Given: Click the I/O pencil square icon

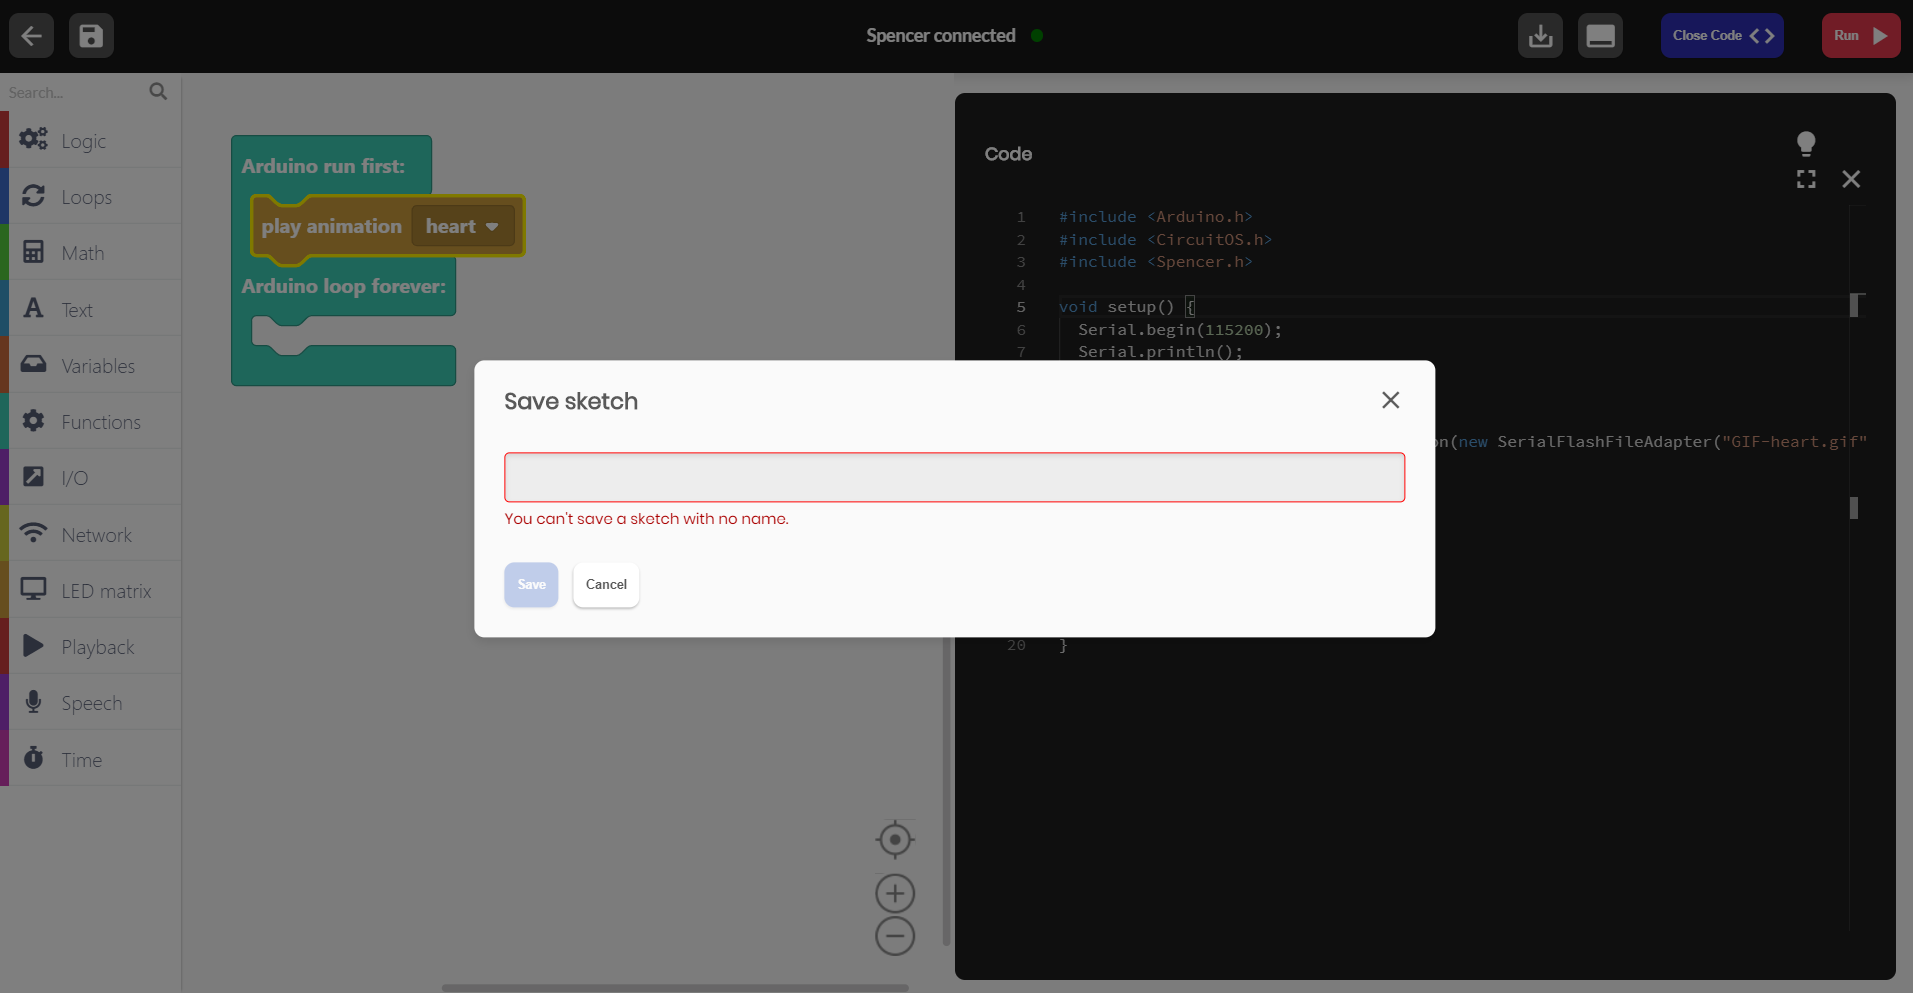Looking at the screenshot, I should pos(33,476).
